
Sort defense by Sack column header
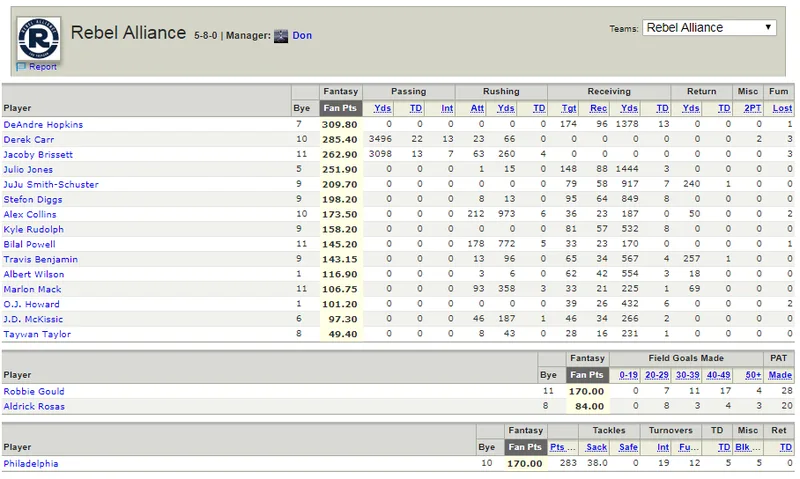[x=596, y=447]
